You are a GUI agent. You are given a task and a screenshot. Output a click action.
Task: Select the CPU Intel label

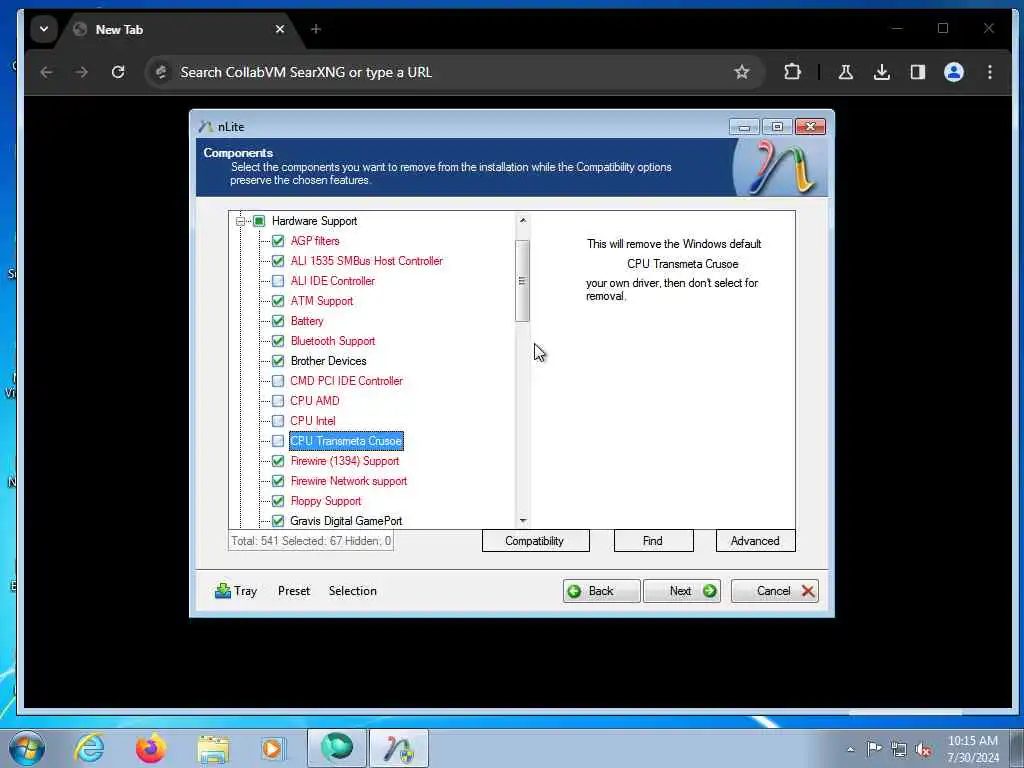(313, 421)
